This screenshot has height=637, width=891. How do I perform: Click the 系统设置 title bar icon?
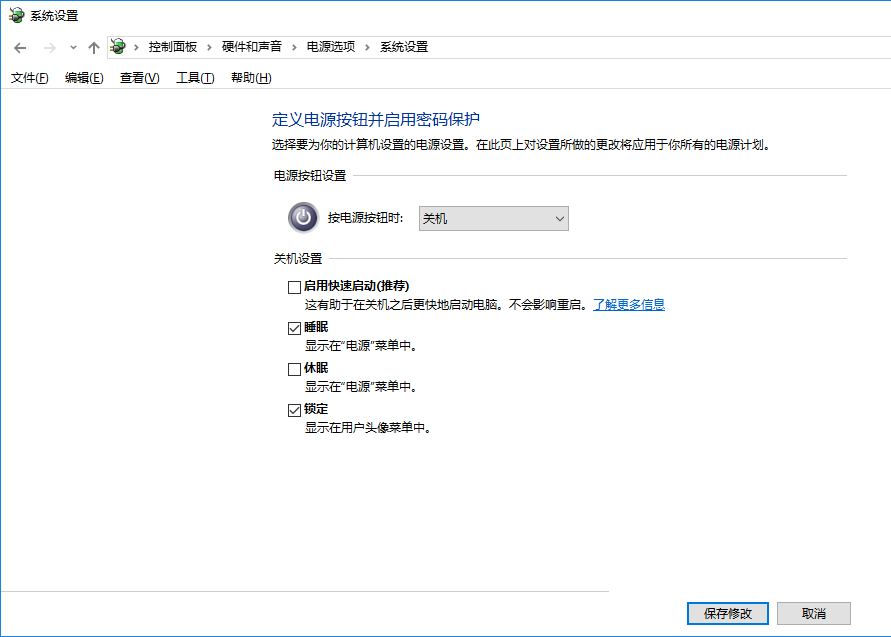[16, 15]
